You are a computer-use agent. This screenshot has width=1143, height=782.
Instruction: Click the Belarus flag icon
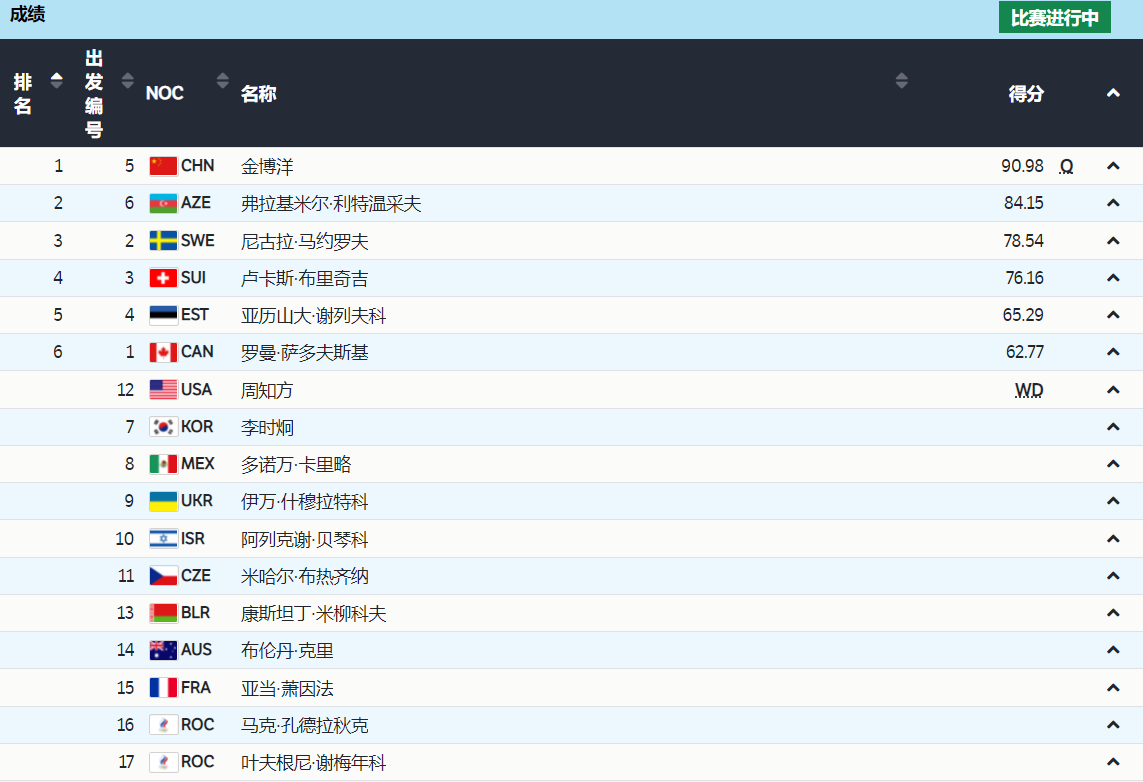(163, 613)
